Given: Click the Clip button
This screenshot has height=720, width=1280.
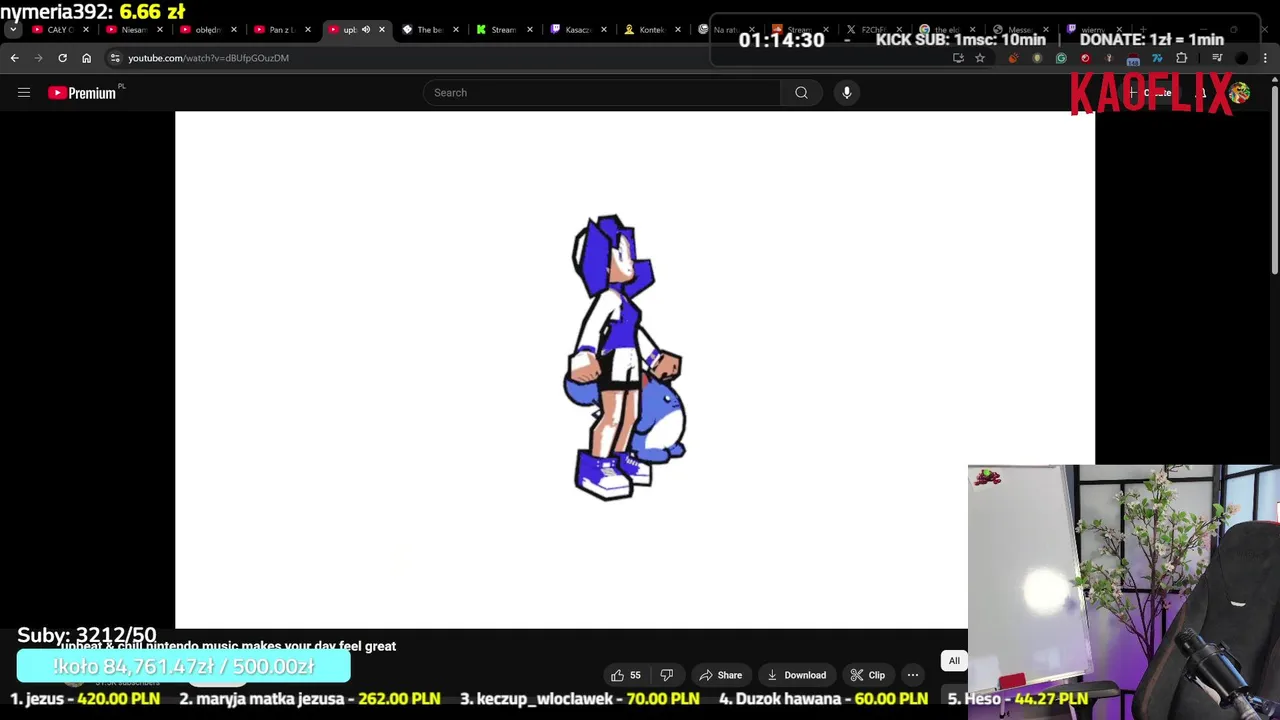Looking at the screenshot, I should click(x=868, y=675).
